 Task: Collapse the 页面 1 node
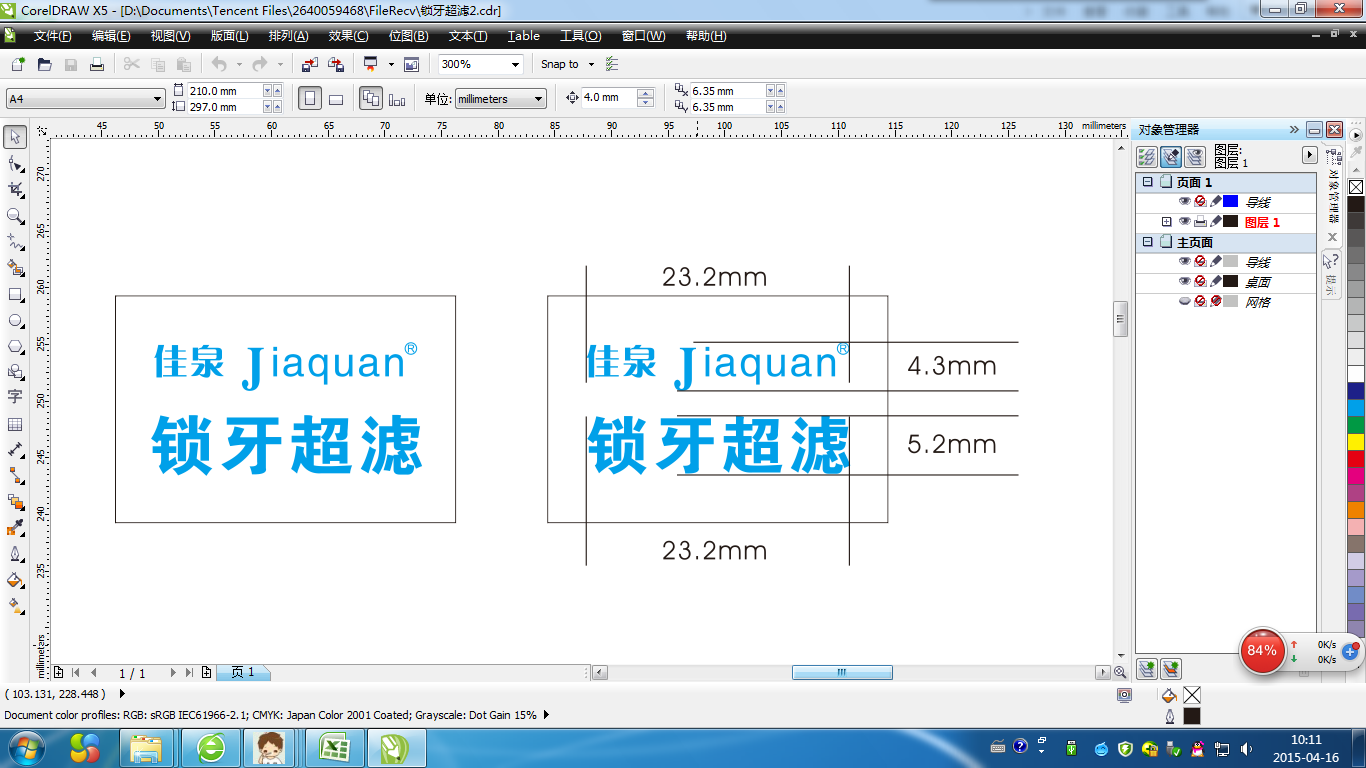(1147, 182)
